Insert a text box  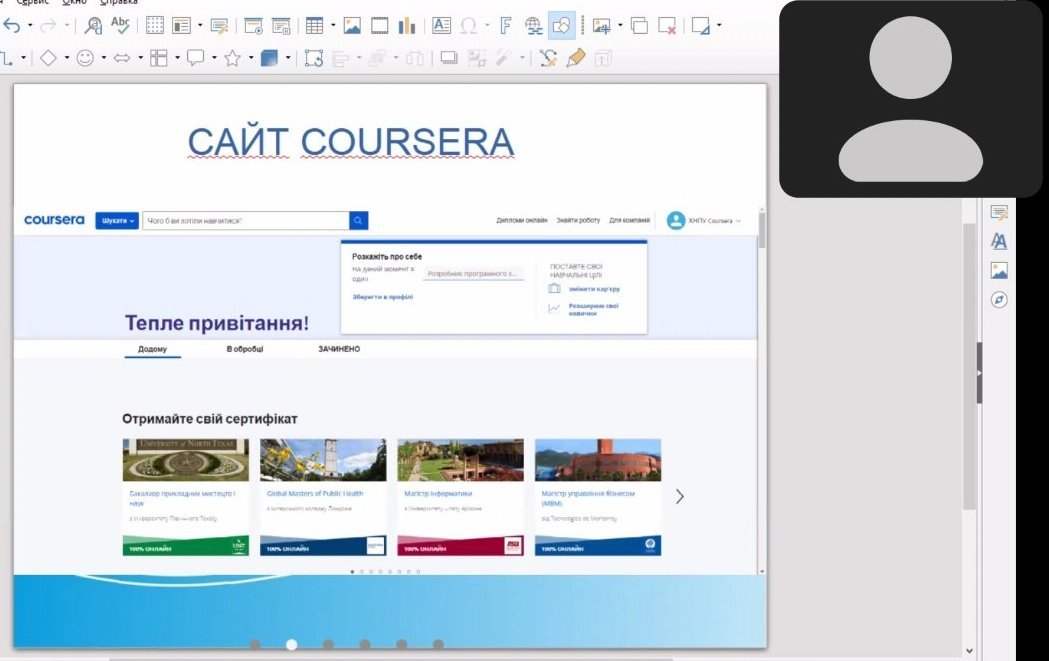pyautogui.click(x=442, y=26)
